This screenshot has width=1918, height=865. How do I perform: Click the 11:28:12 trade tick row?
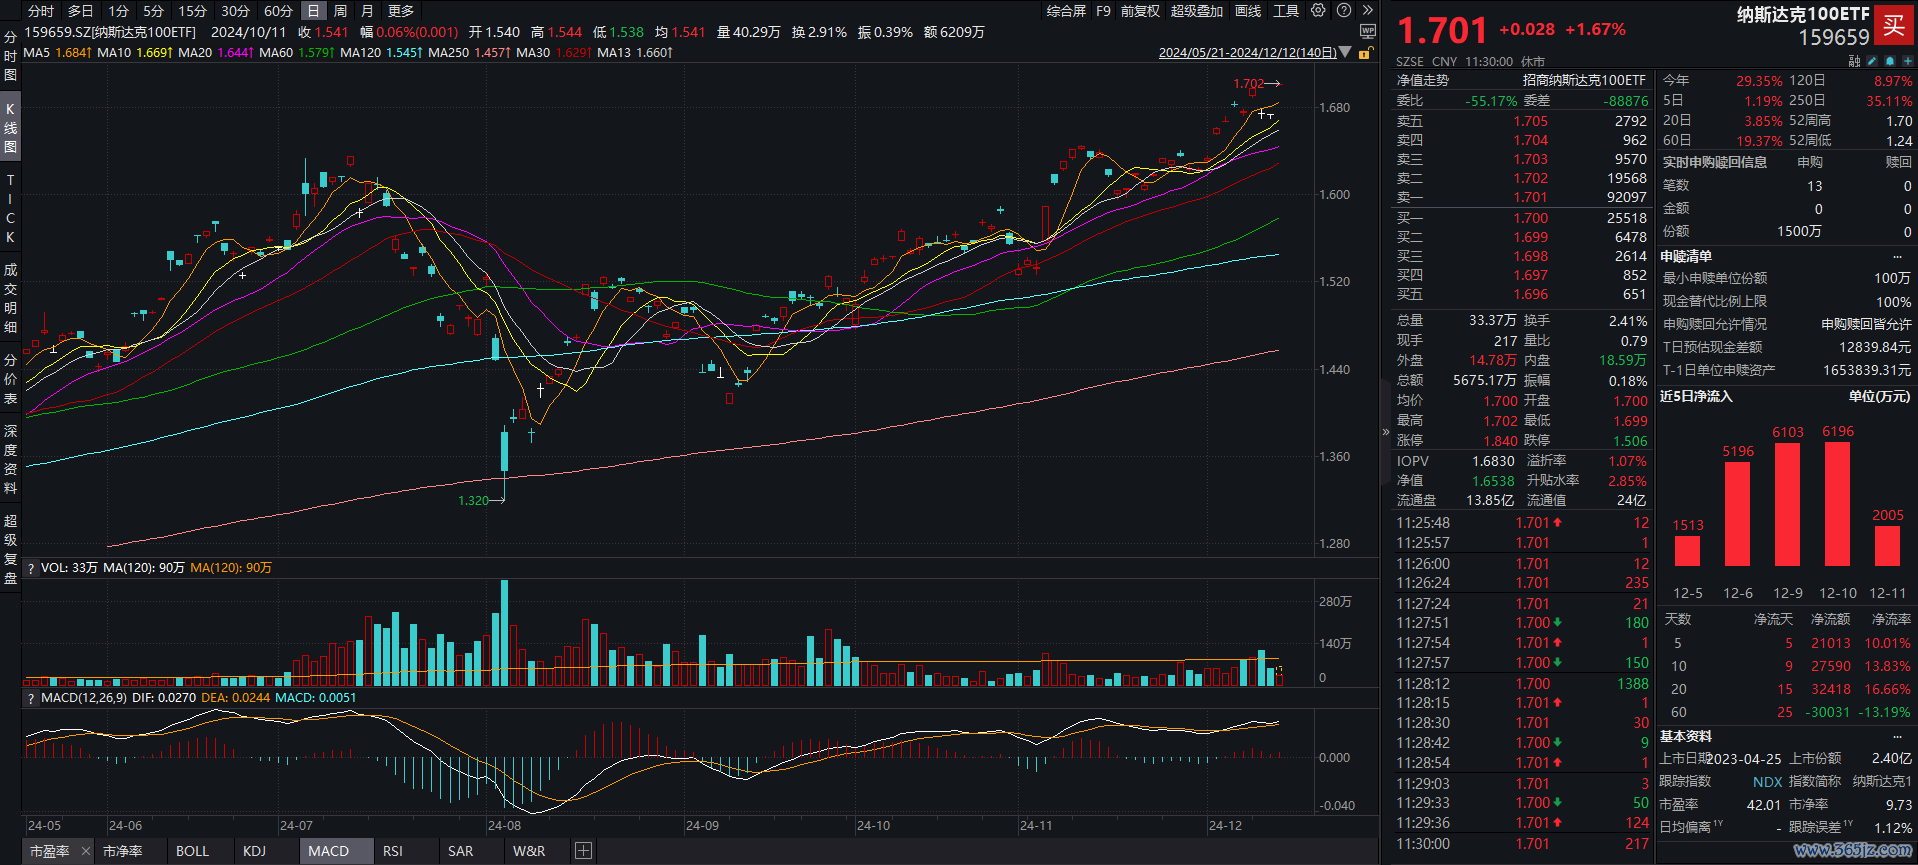click(x=1522, y=684)
